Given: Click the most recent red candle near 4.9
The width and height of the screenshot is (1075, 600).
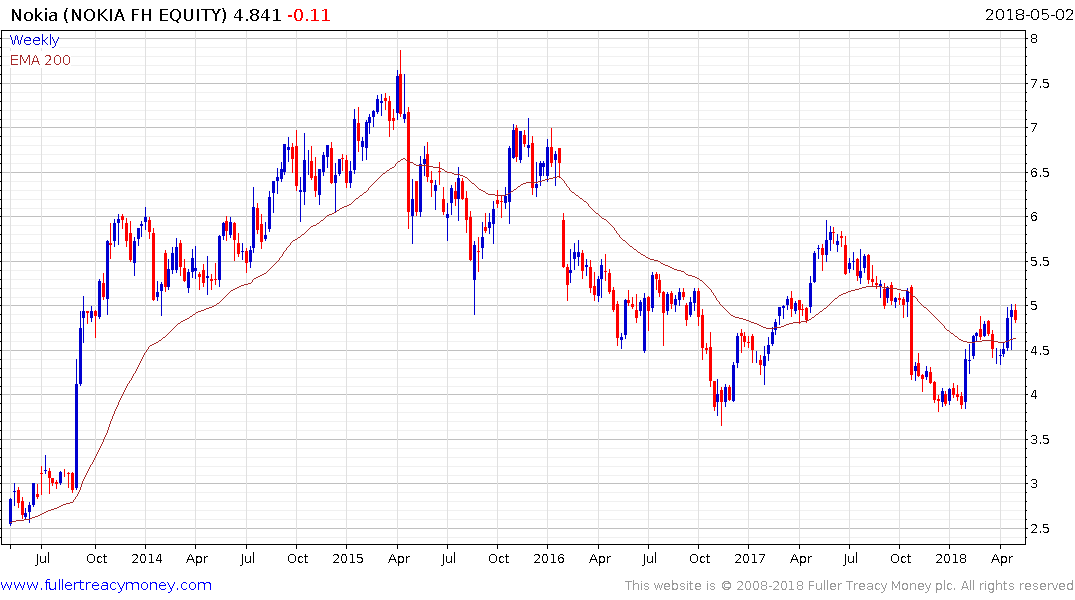Looking at the screenshot, I should [x=1015, y=313].
